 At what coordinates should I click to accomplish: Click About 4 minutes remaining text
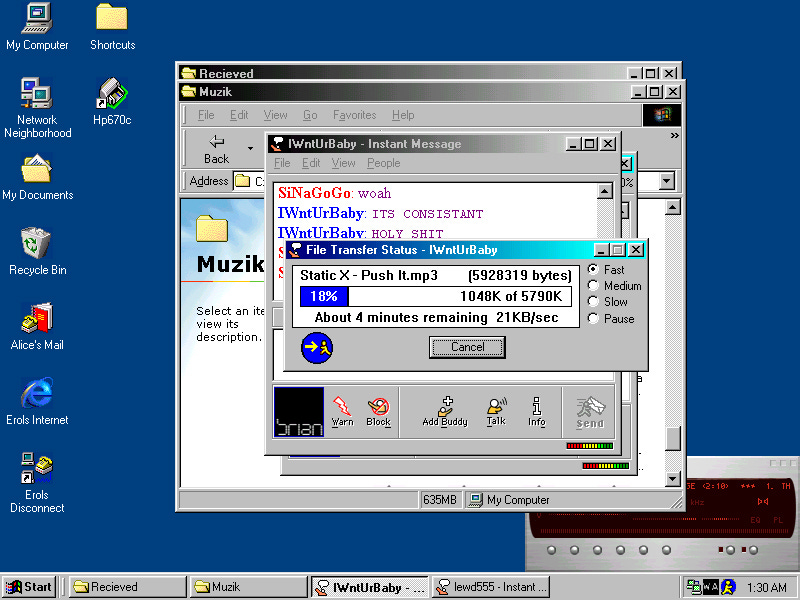tap(401, 317)
